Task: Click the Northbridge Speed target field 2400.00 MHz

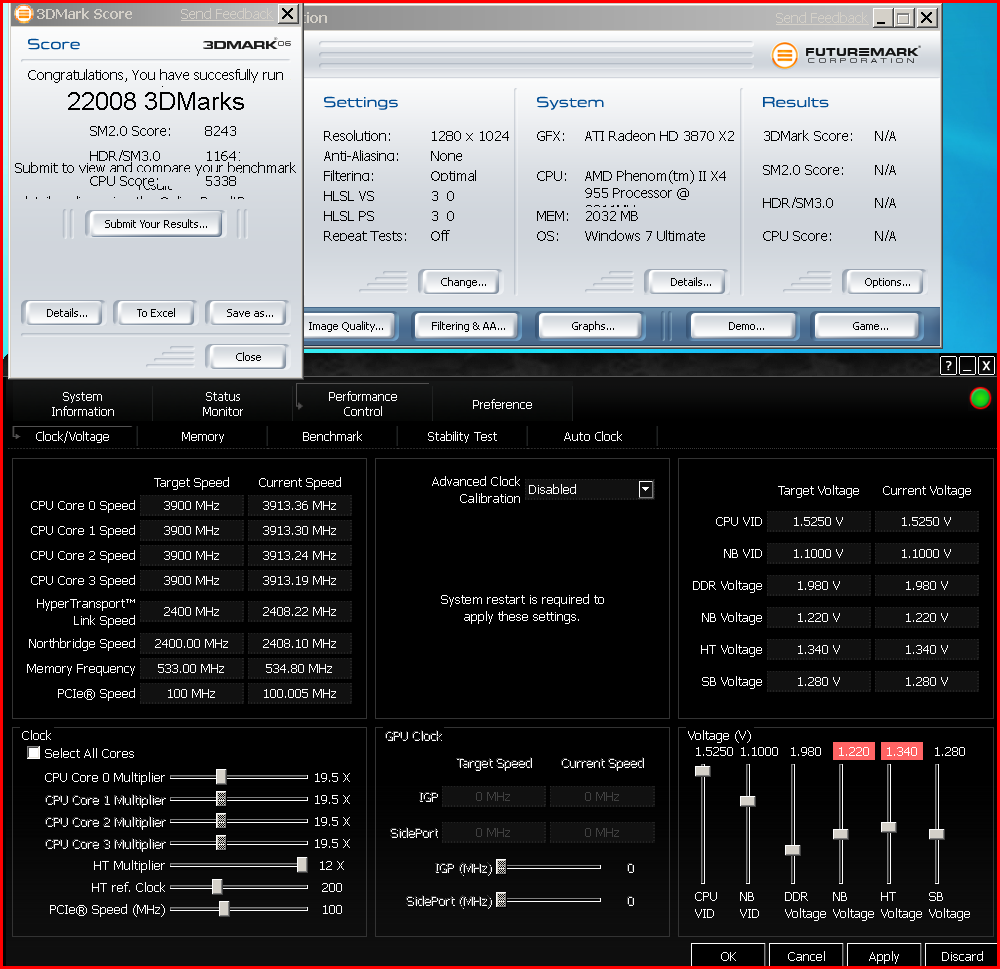Action: click(191, 644)
